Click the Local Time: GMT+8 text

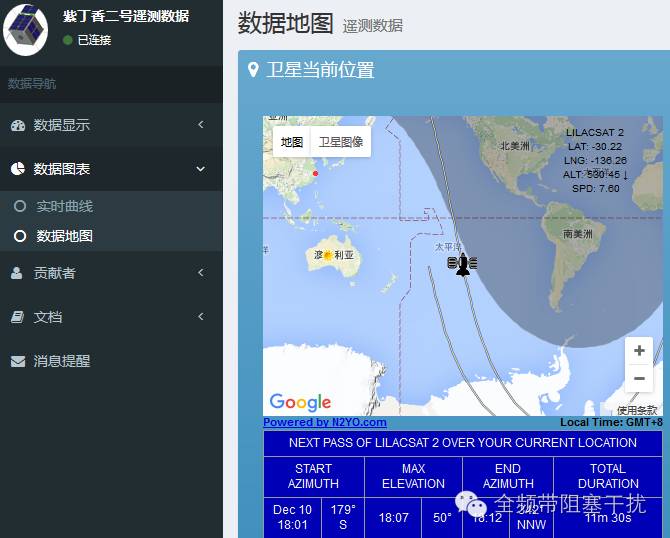(x=611, y=422)
